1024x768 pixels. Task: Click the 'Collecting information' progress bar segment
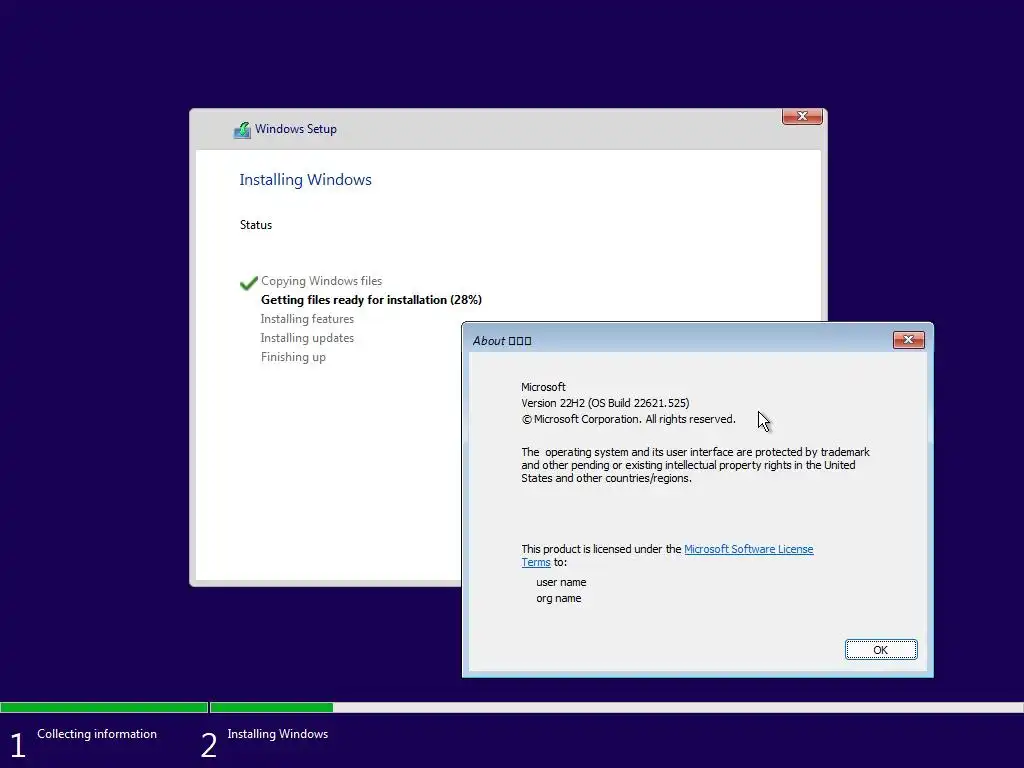[x=104, y=707]
